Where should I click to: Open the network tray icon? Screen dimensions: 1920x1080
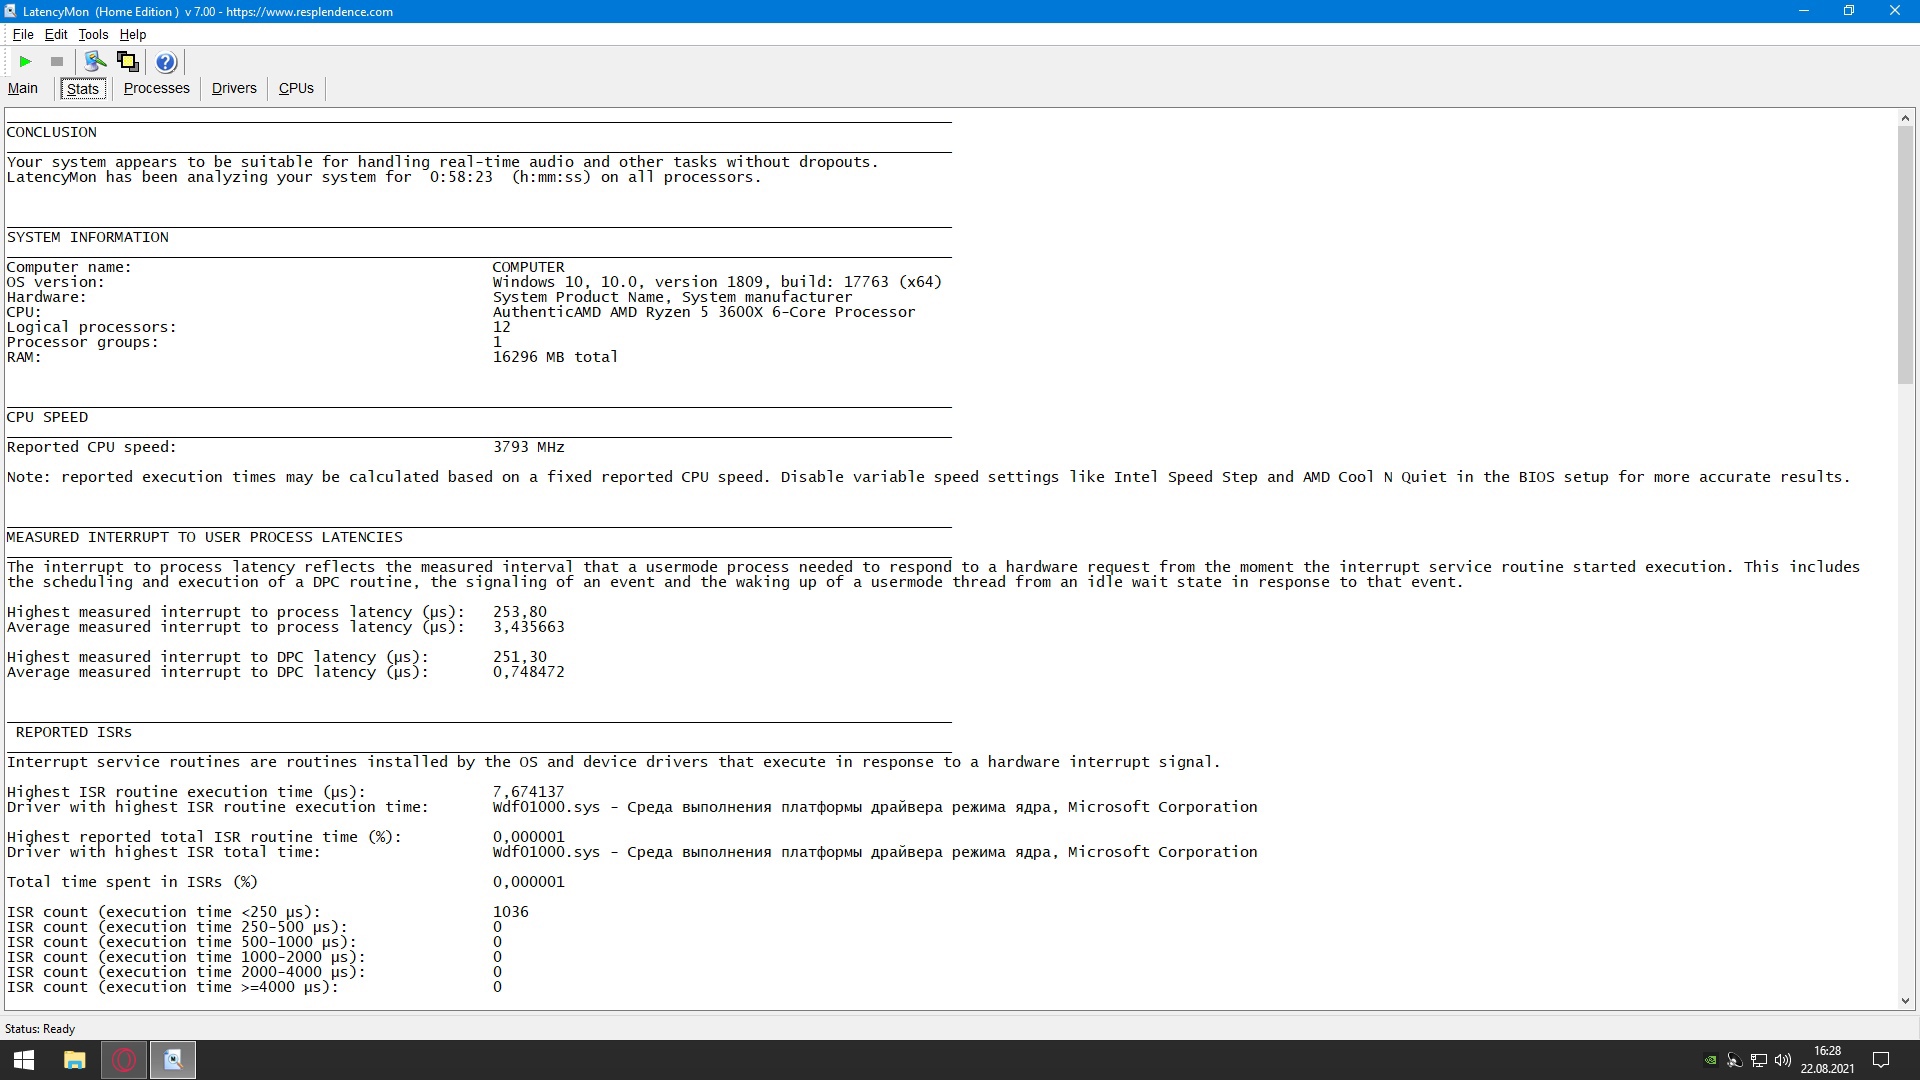pyautogui.click(x=1759, y=1060)
